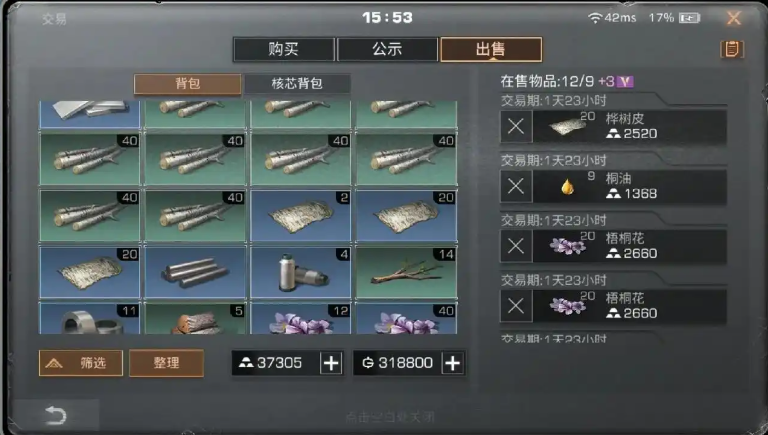Expand the 筛选 filter options
768x435 pixels.
click(81, 363)
